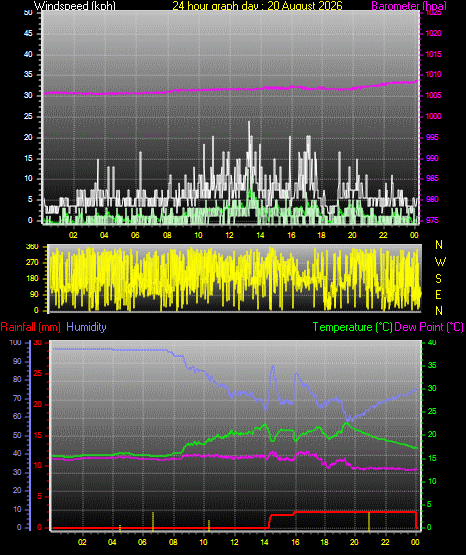Click the 'Humidity' legend label
This screenshot has height=555, width=466.
(x=86, y=327)
